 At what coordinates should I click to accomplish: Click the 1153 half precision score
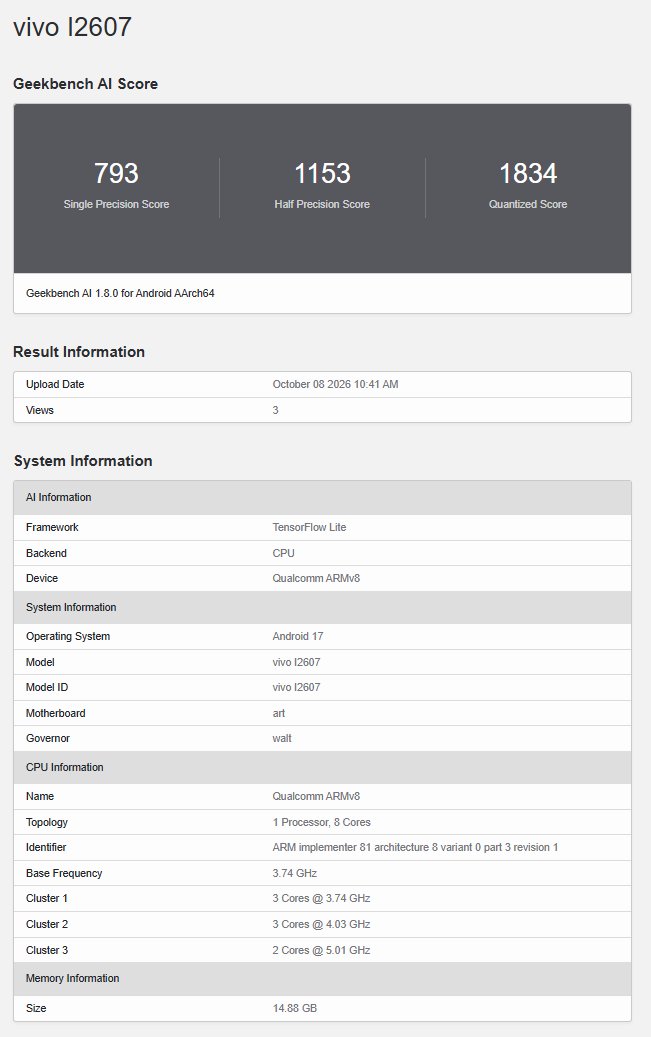(322, 173)
